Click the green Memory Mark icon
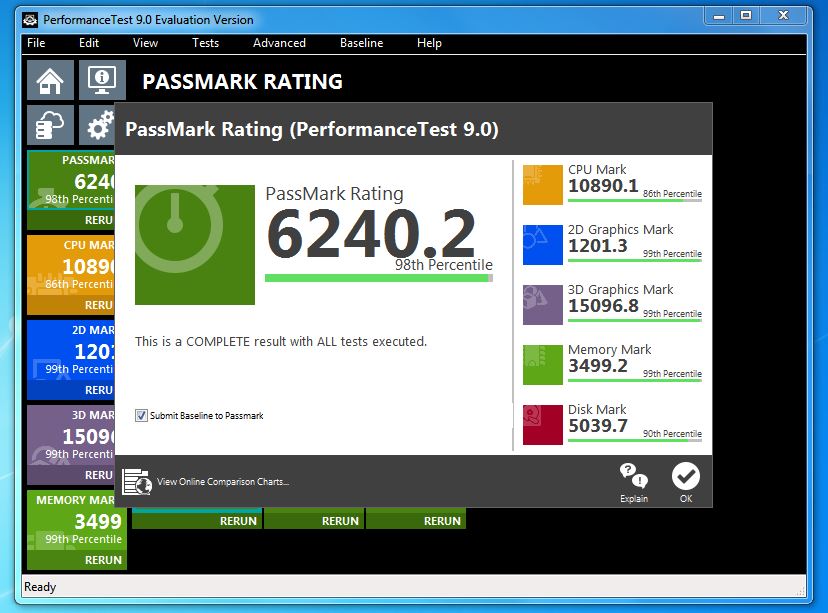This screenshot has height=613, width=828. tap(542, 364)
